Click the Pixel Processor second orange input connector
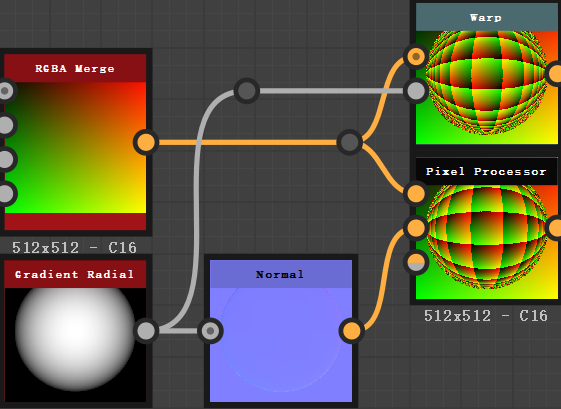 [x=416, y=228]
